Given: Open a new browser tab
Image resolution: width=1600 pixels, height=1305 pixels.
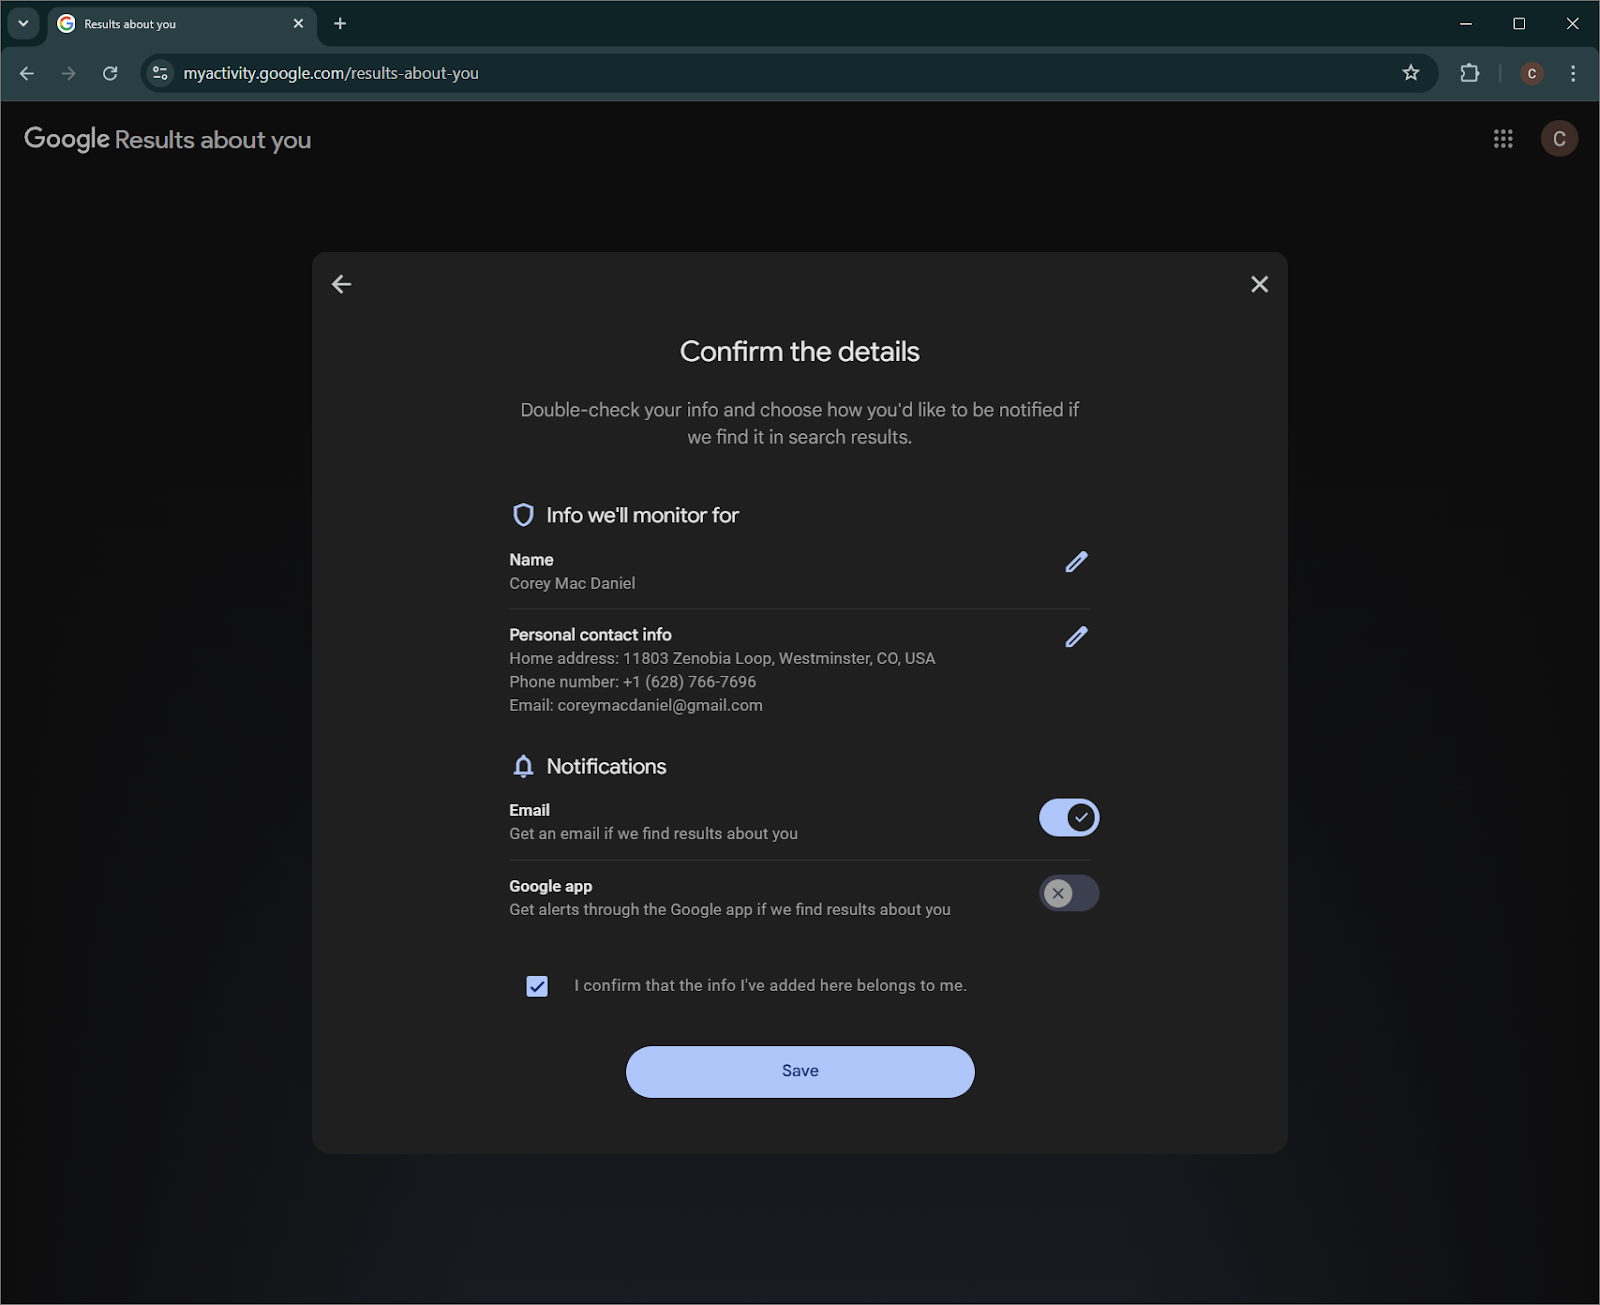Looking at the screenshot, I should point(340,23).
